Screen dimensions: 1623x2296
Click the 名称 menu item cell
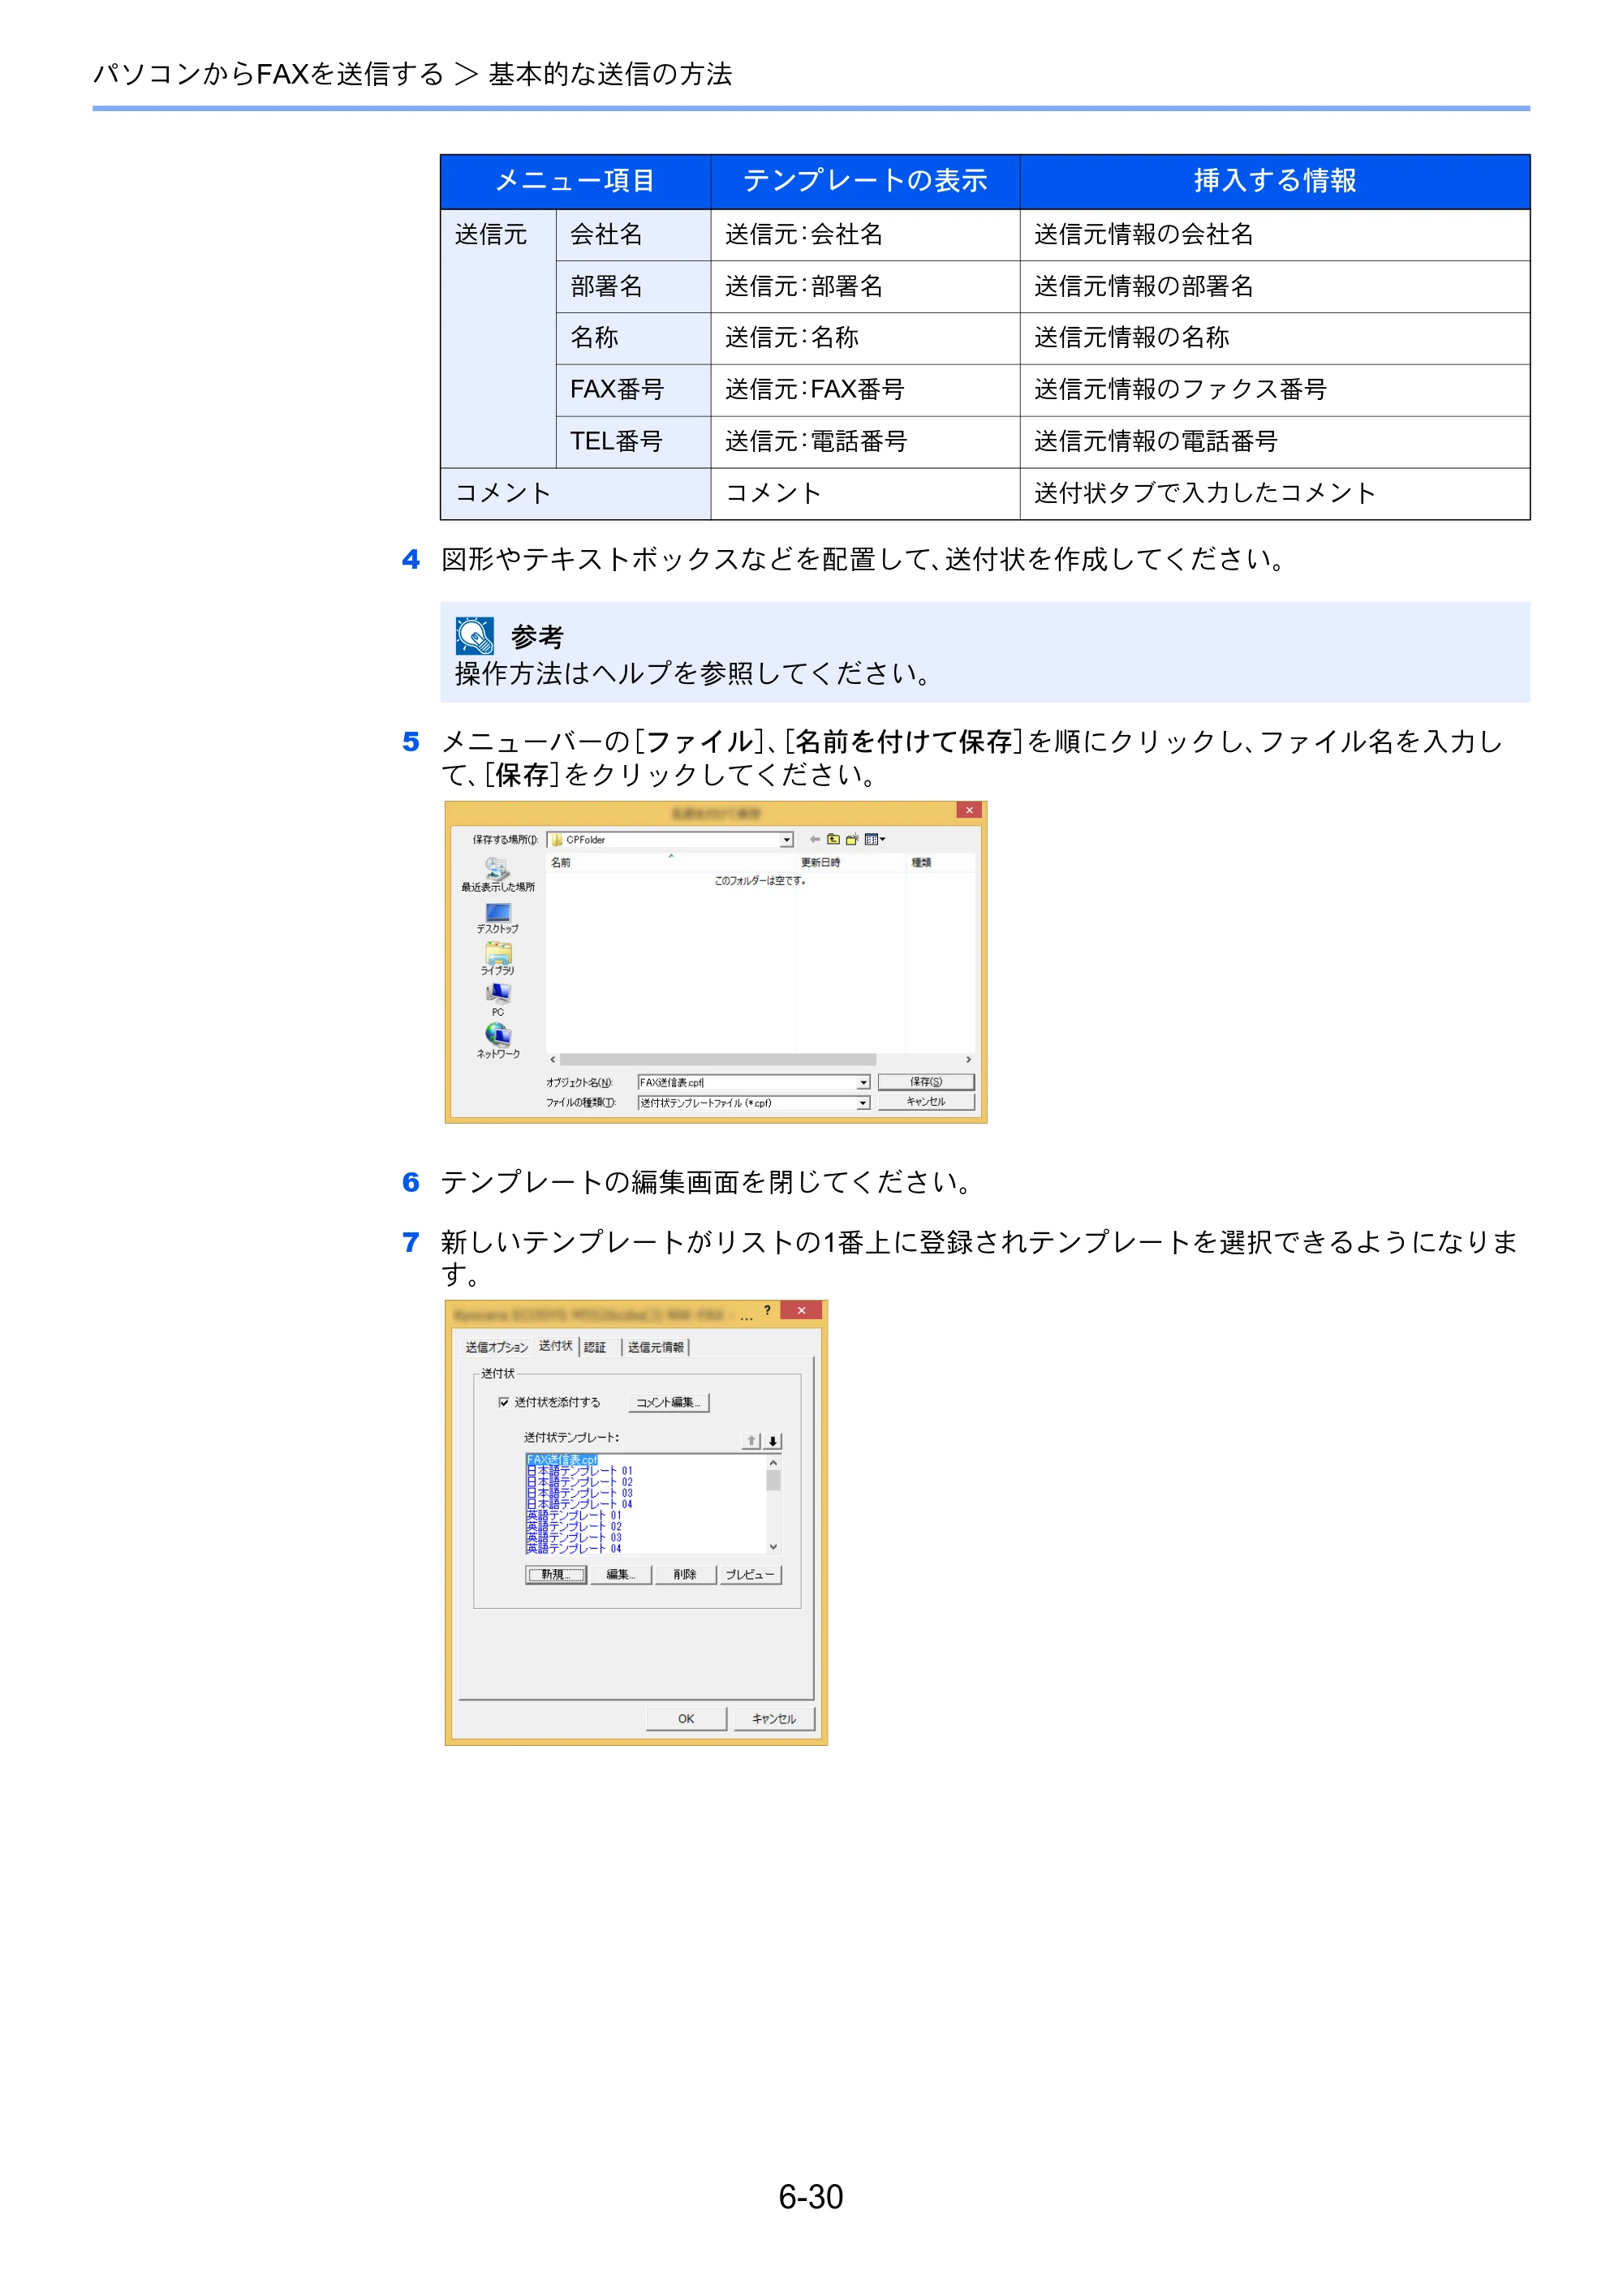coord(633,338)
